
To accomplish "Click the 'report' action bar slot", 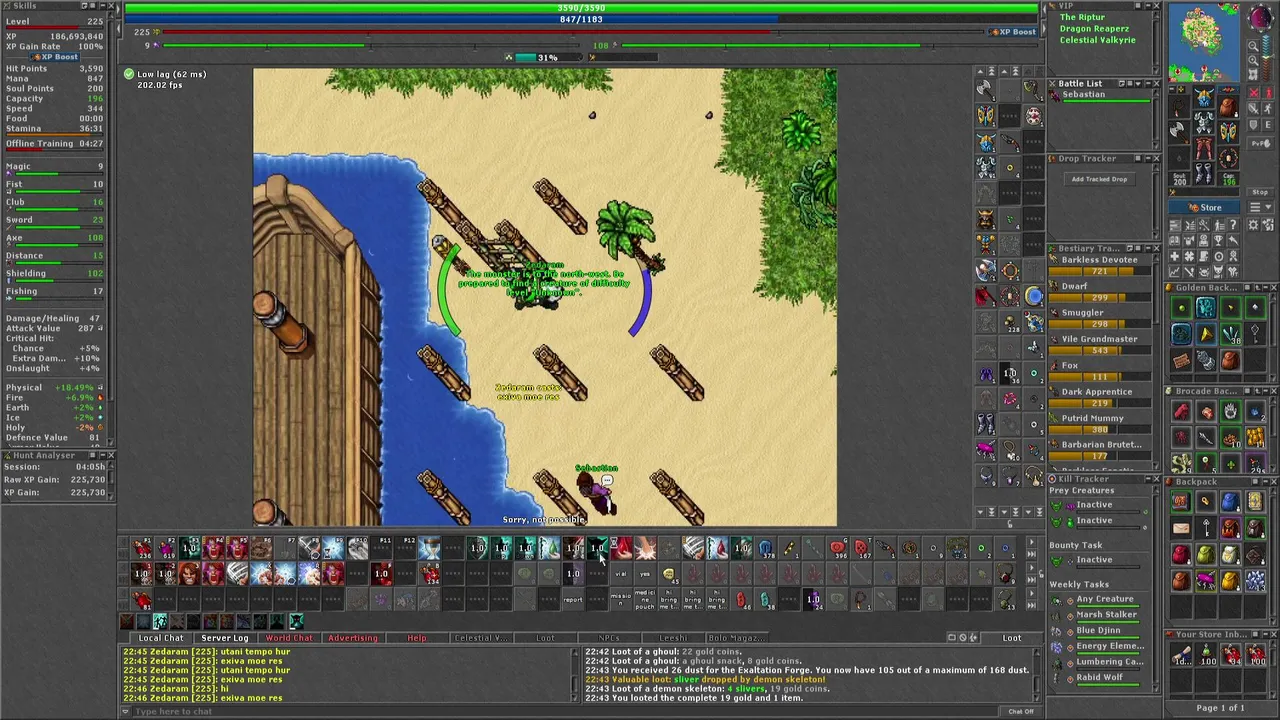I will click(573, 599).
